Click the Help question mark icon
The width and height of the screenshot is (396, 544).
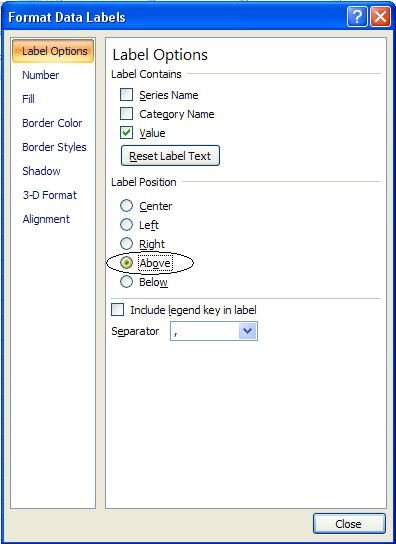(357, 16)
